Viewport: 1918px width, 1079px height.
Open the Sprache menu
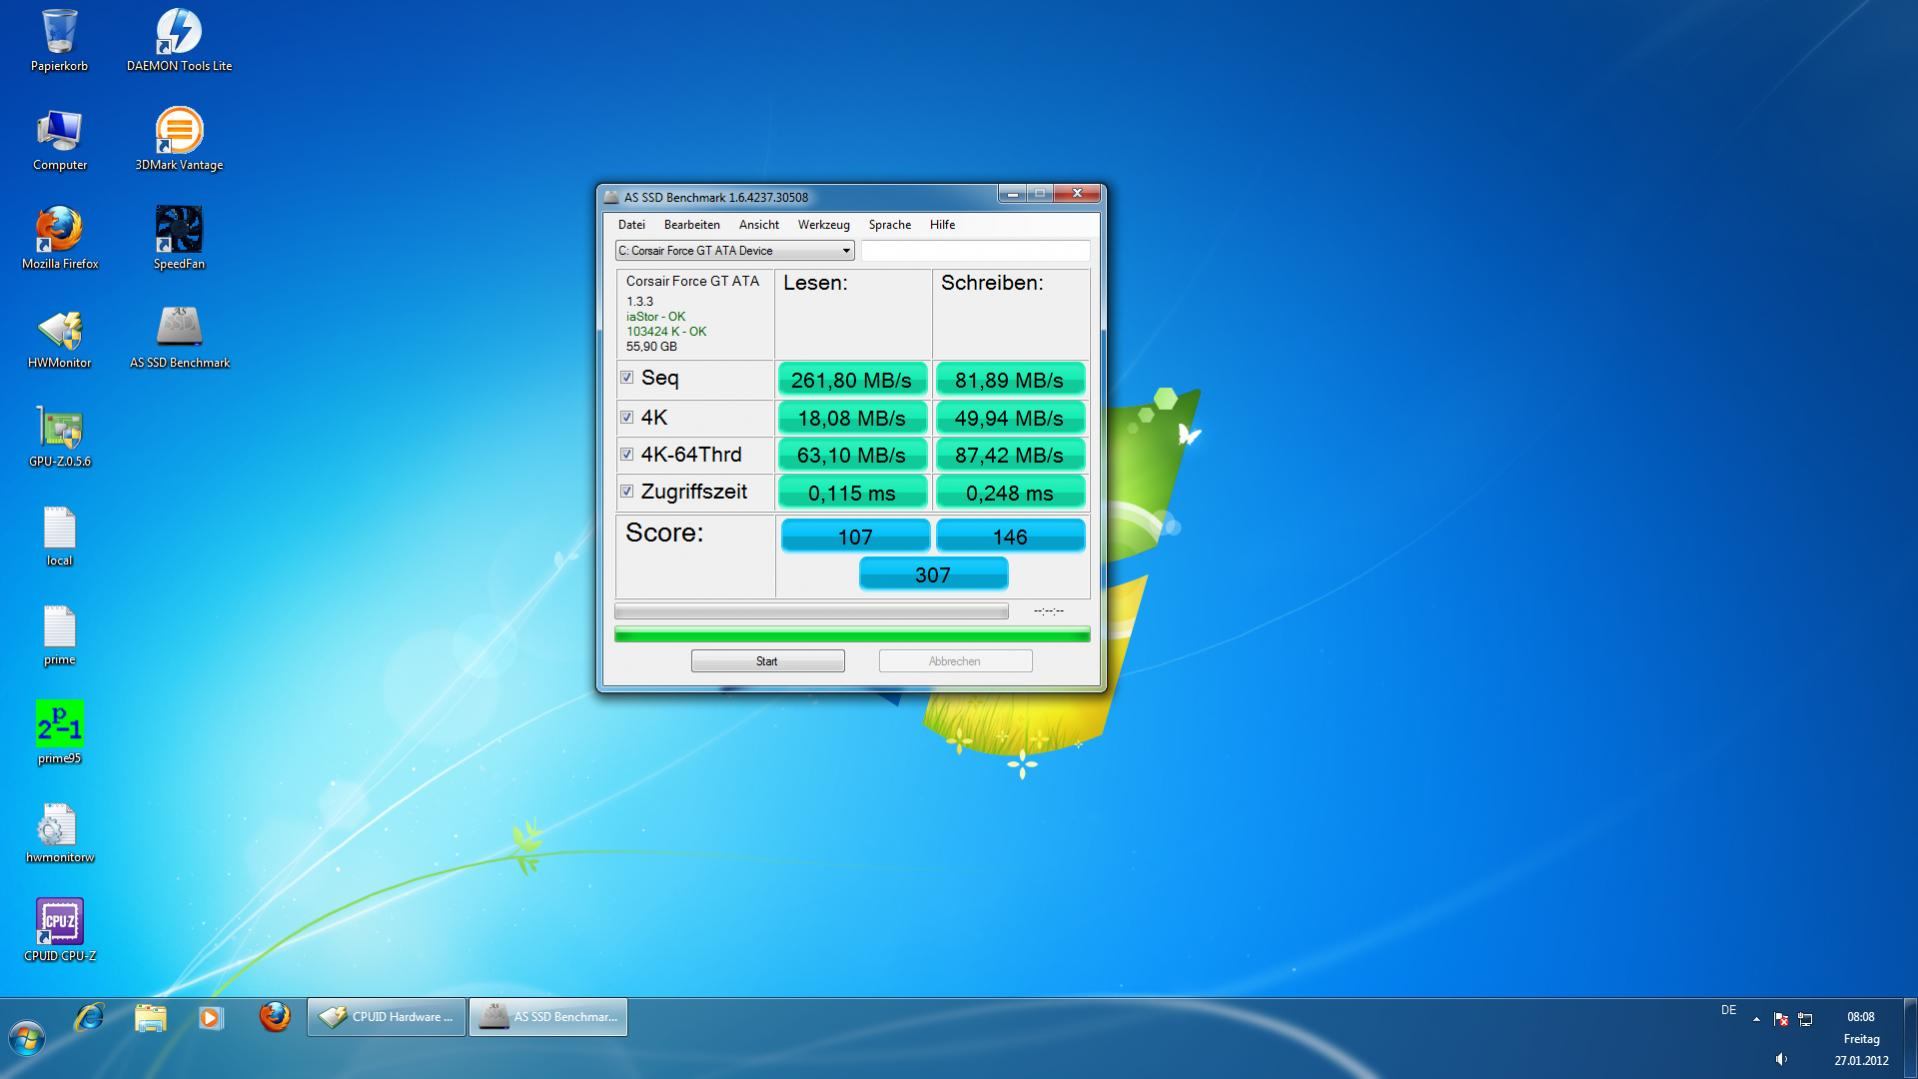(x=890, y=225)
